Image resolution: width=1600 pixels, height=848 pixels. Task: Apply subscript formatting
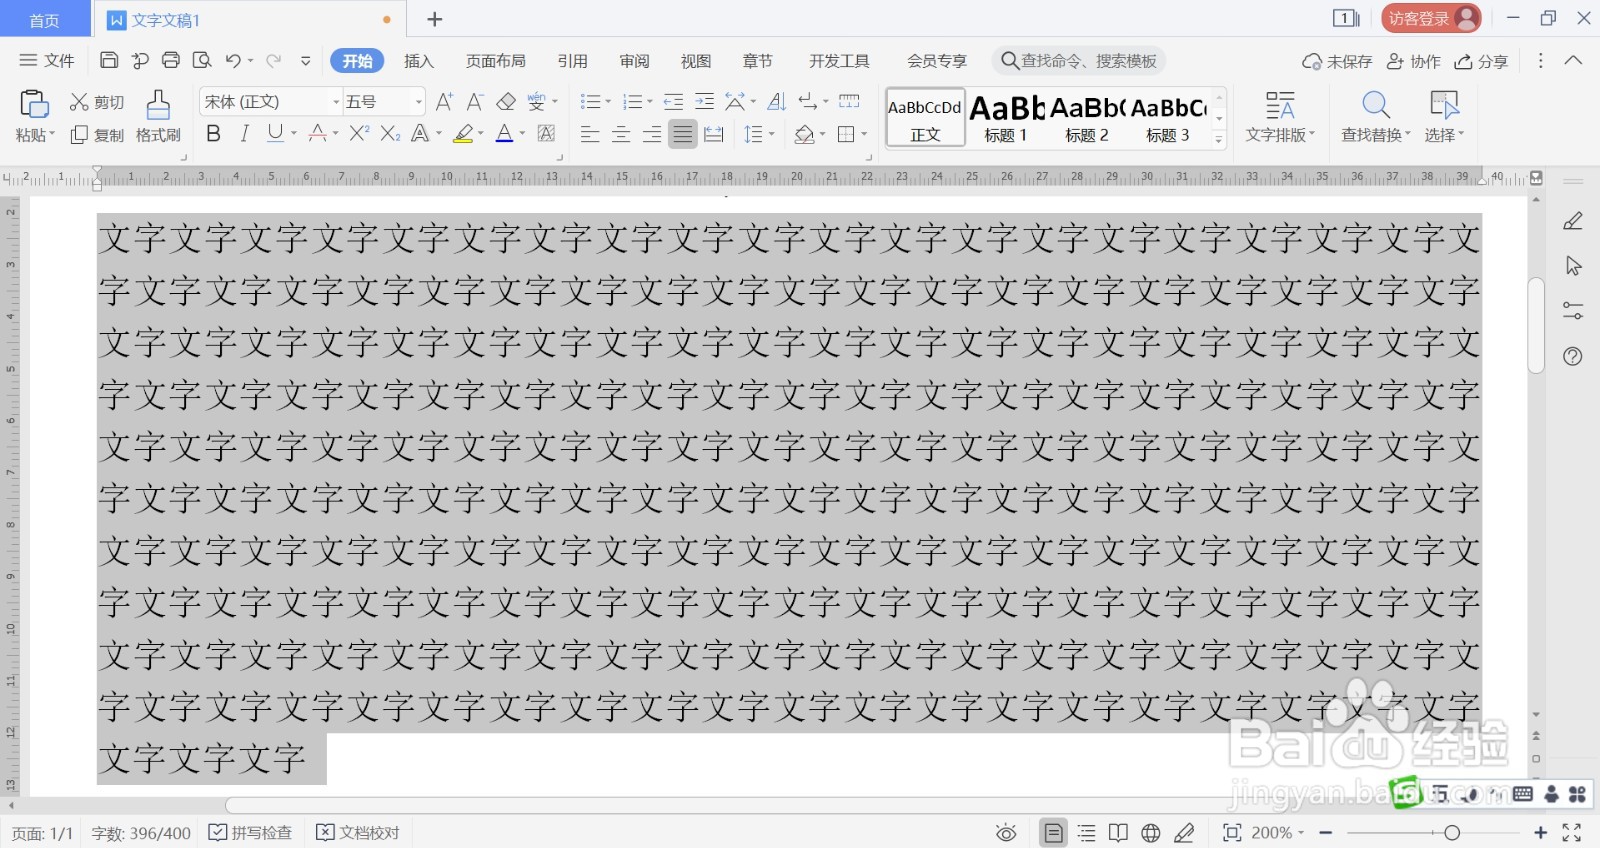click(390, 134)
